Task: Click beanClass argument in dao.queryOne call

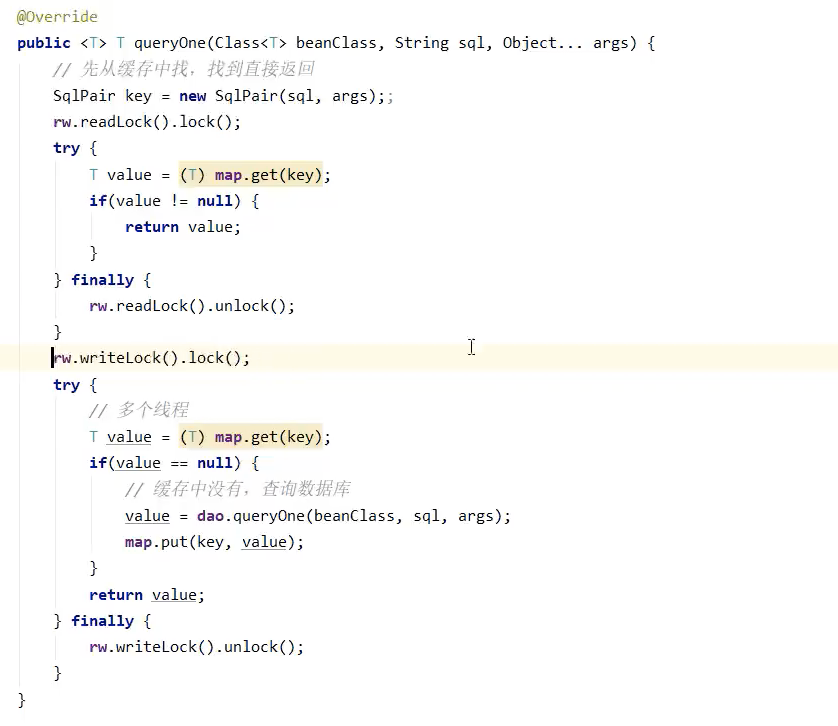Action: tap(354, 516)
